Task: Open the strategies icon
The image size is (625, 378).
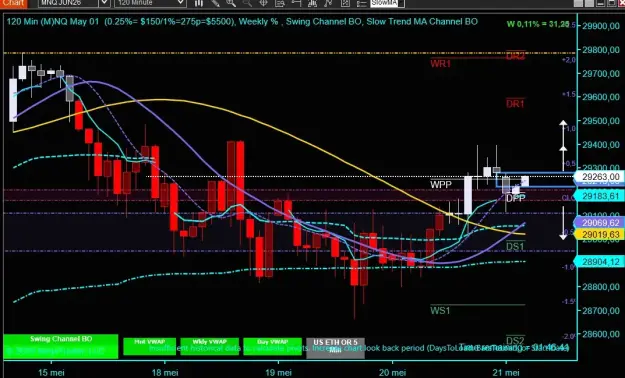Action: coord(328,4)
